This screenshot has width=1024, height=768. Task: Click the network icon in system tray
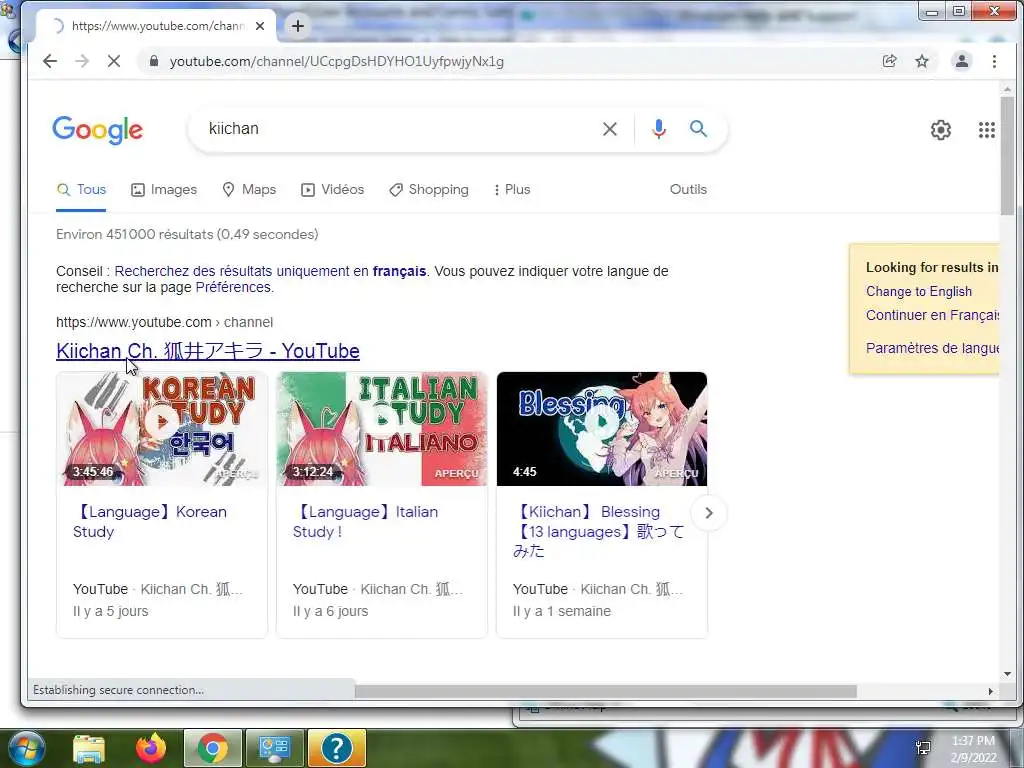pyautogui.click(x=923, y=748)
